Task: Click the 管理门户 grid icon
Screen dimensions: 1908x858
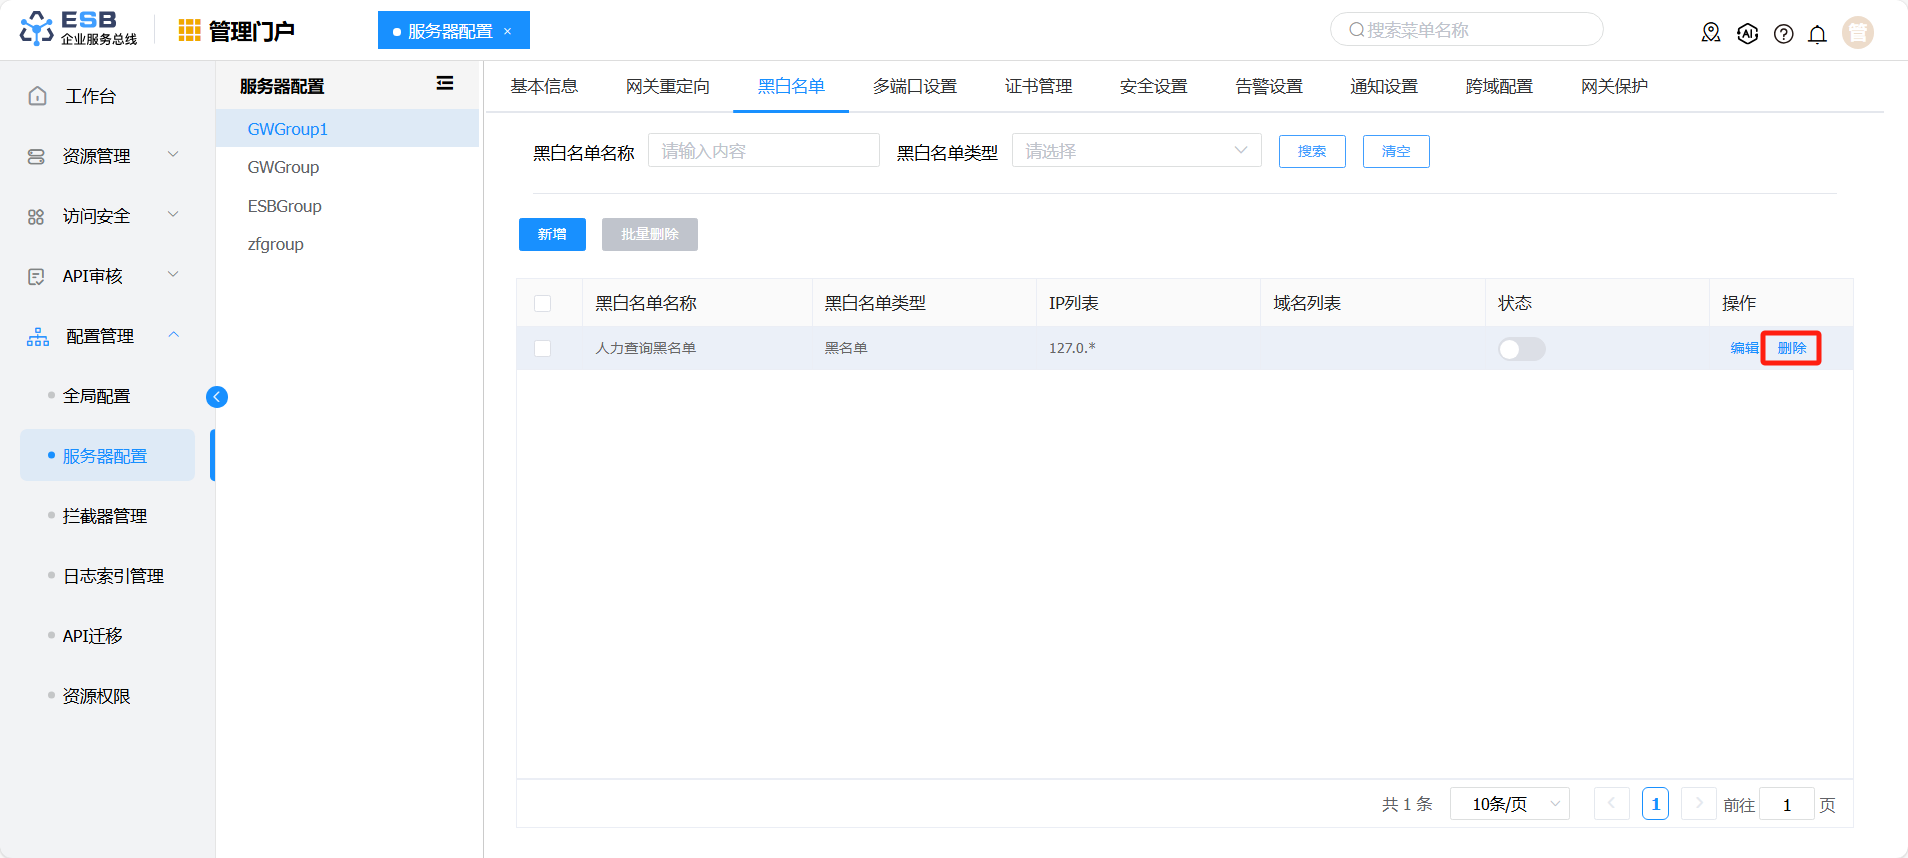Action: [189, 31]
